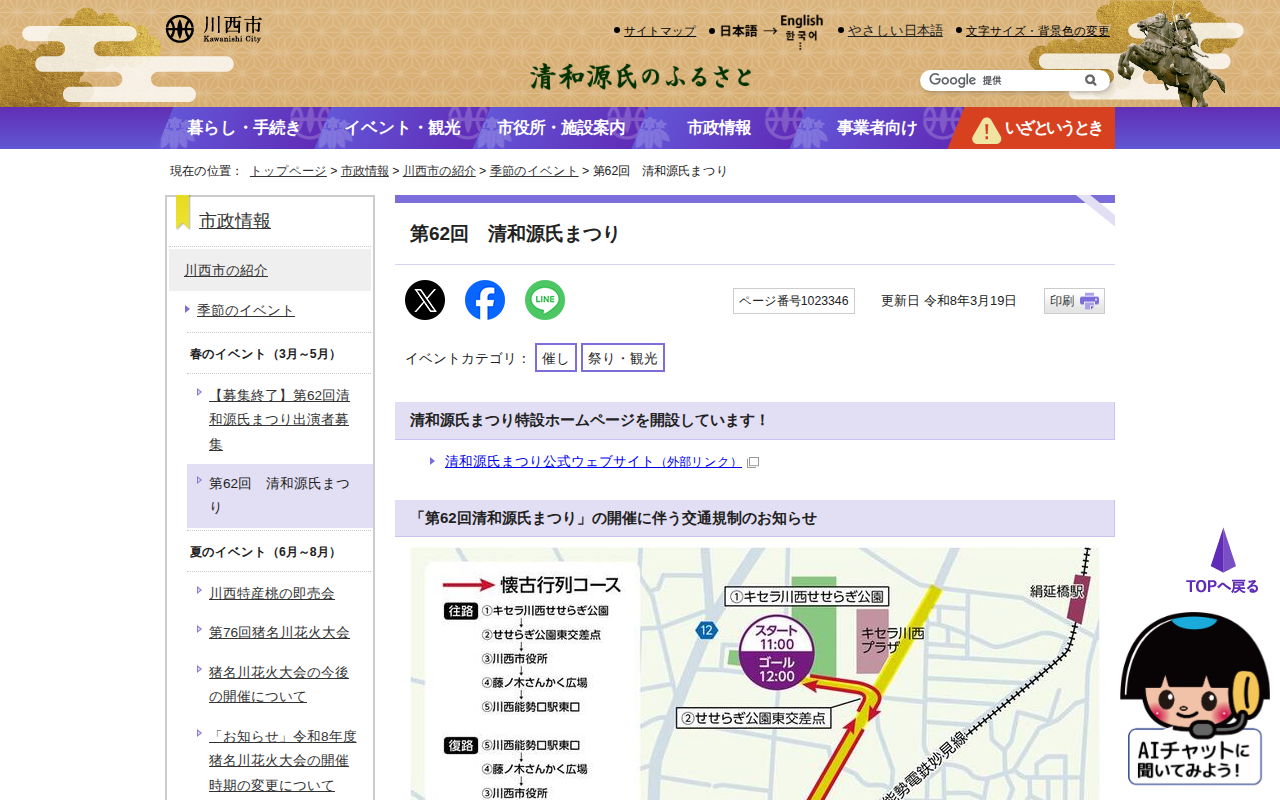Switch language to English
The height and width of the screenshot is (800, 1280).
801,21
